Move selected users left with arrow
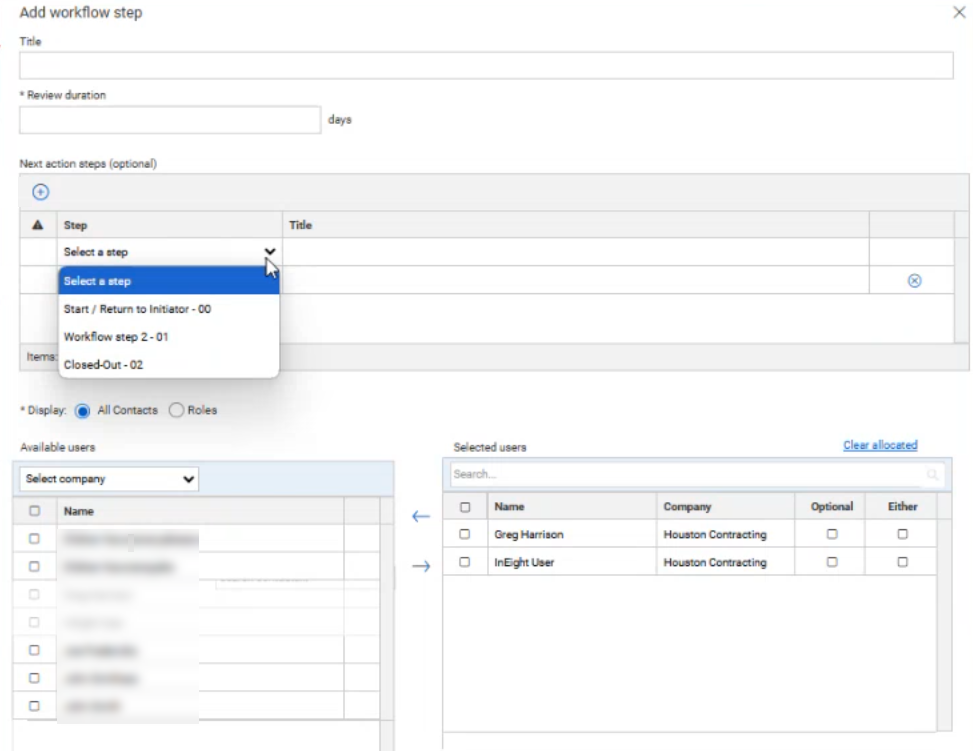The width and height of the screenshot is (973, 751). tap(421, 516)
